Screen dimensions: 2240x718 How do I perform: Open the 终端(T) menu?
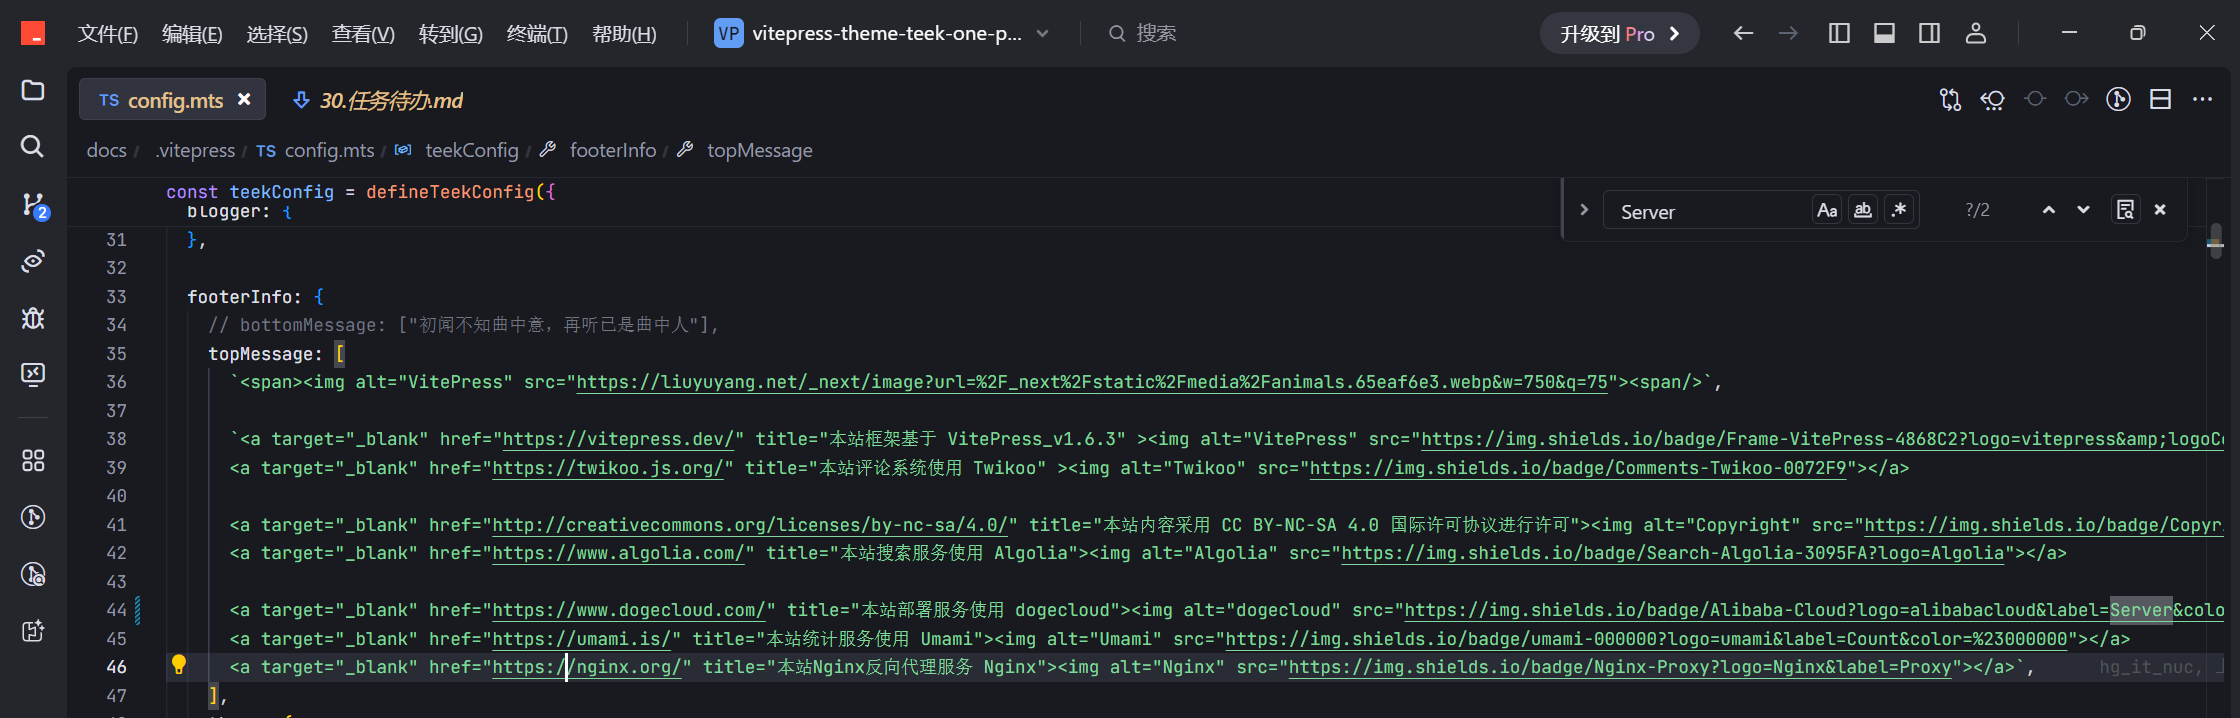[x=537, y=34]
